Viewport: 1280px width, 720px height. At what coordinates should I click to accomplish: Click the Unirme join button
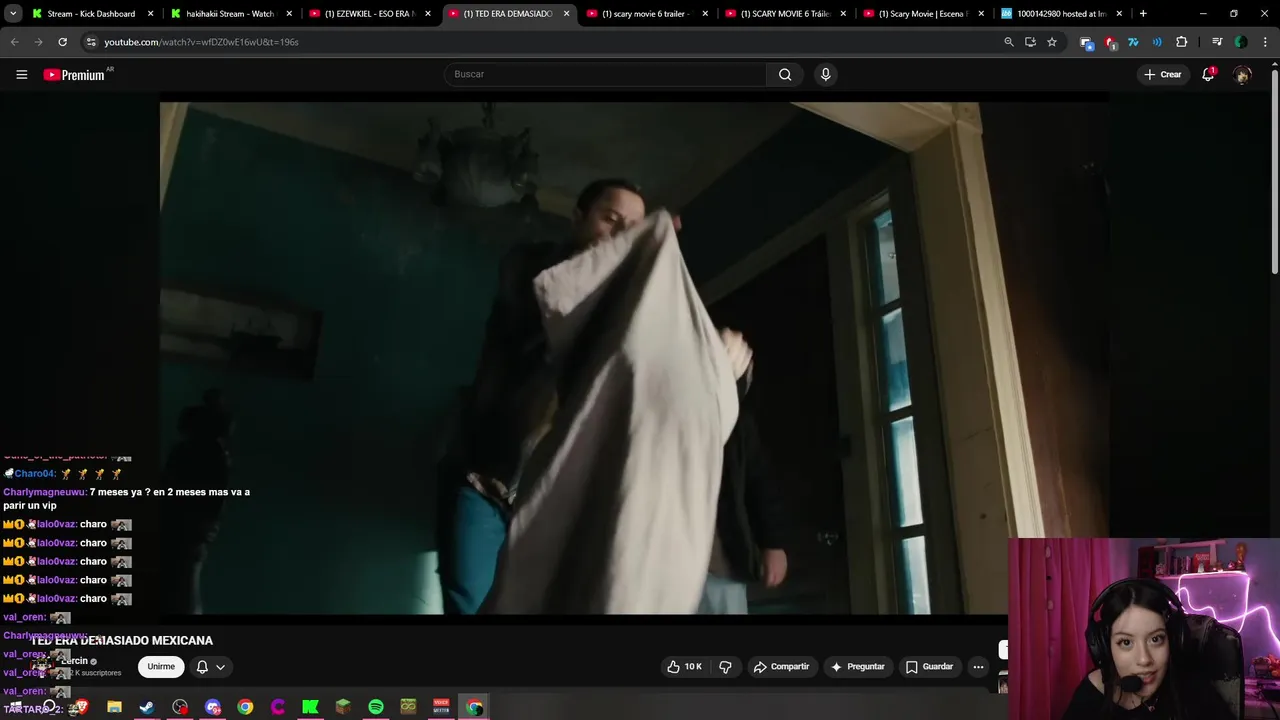pos(161,667)
